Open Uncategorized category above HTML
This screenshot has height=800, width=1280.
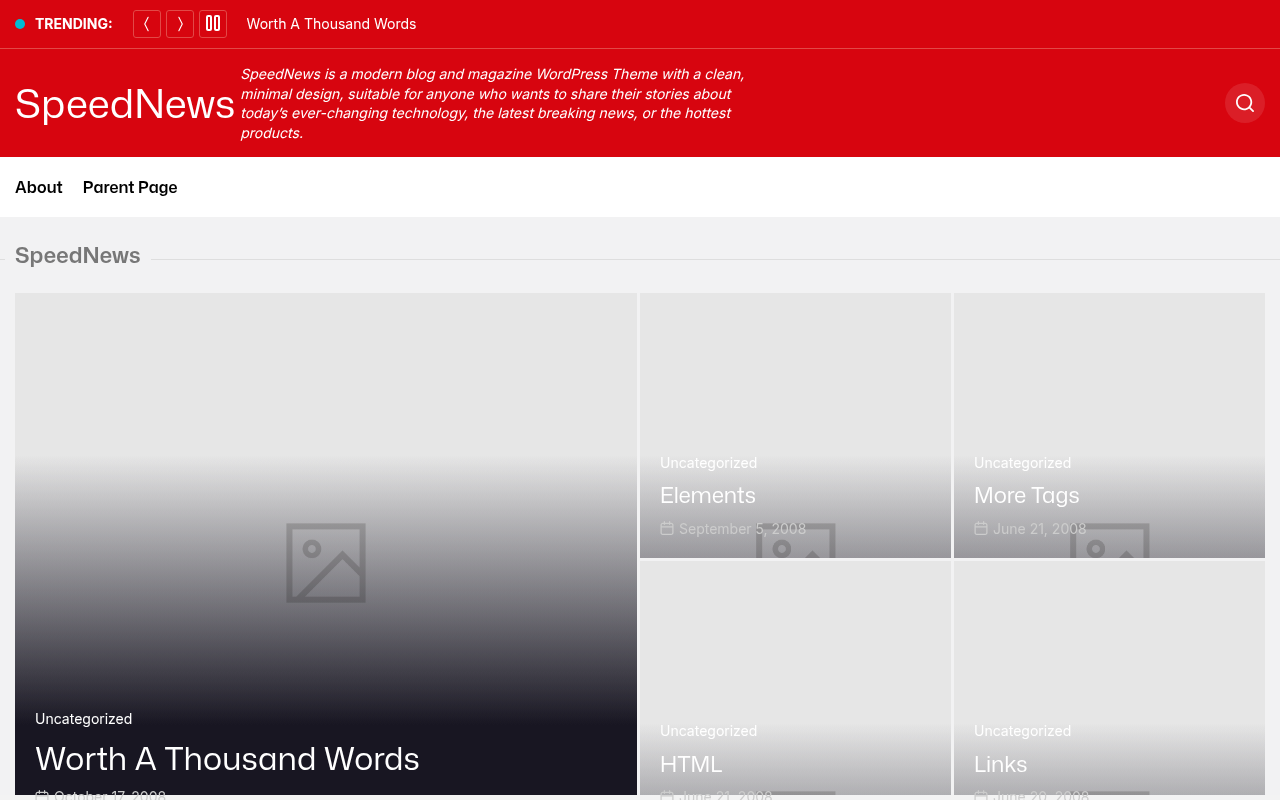708,731
